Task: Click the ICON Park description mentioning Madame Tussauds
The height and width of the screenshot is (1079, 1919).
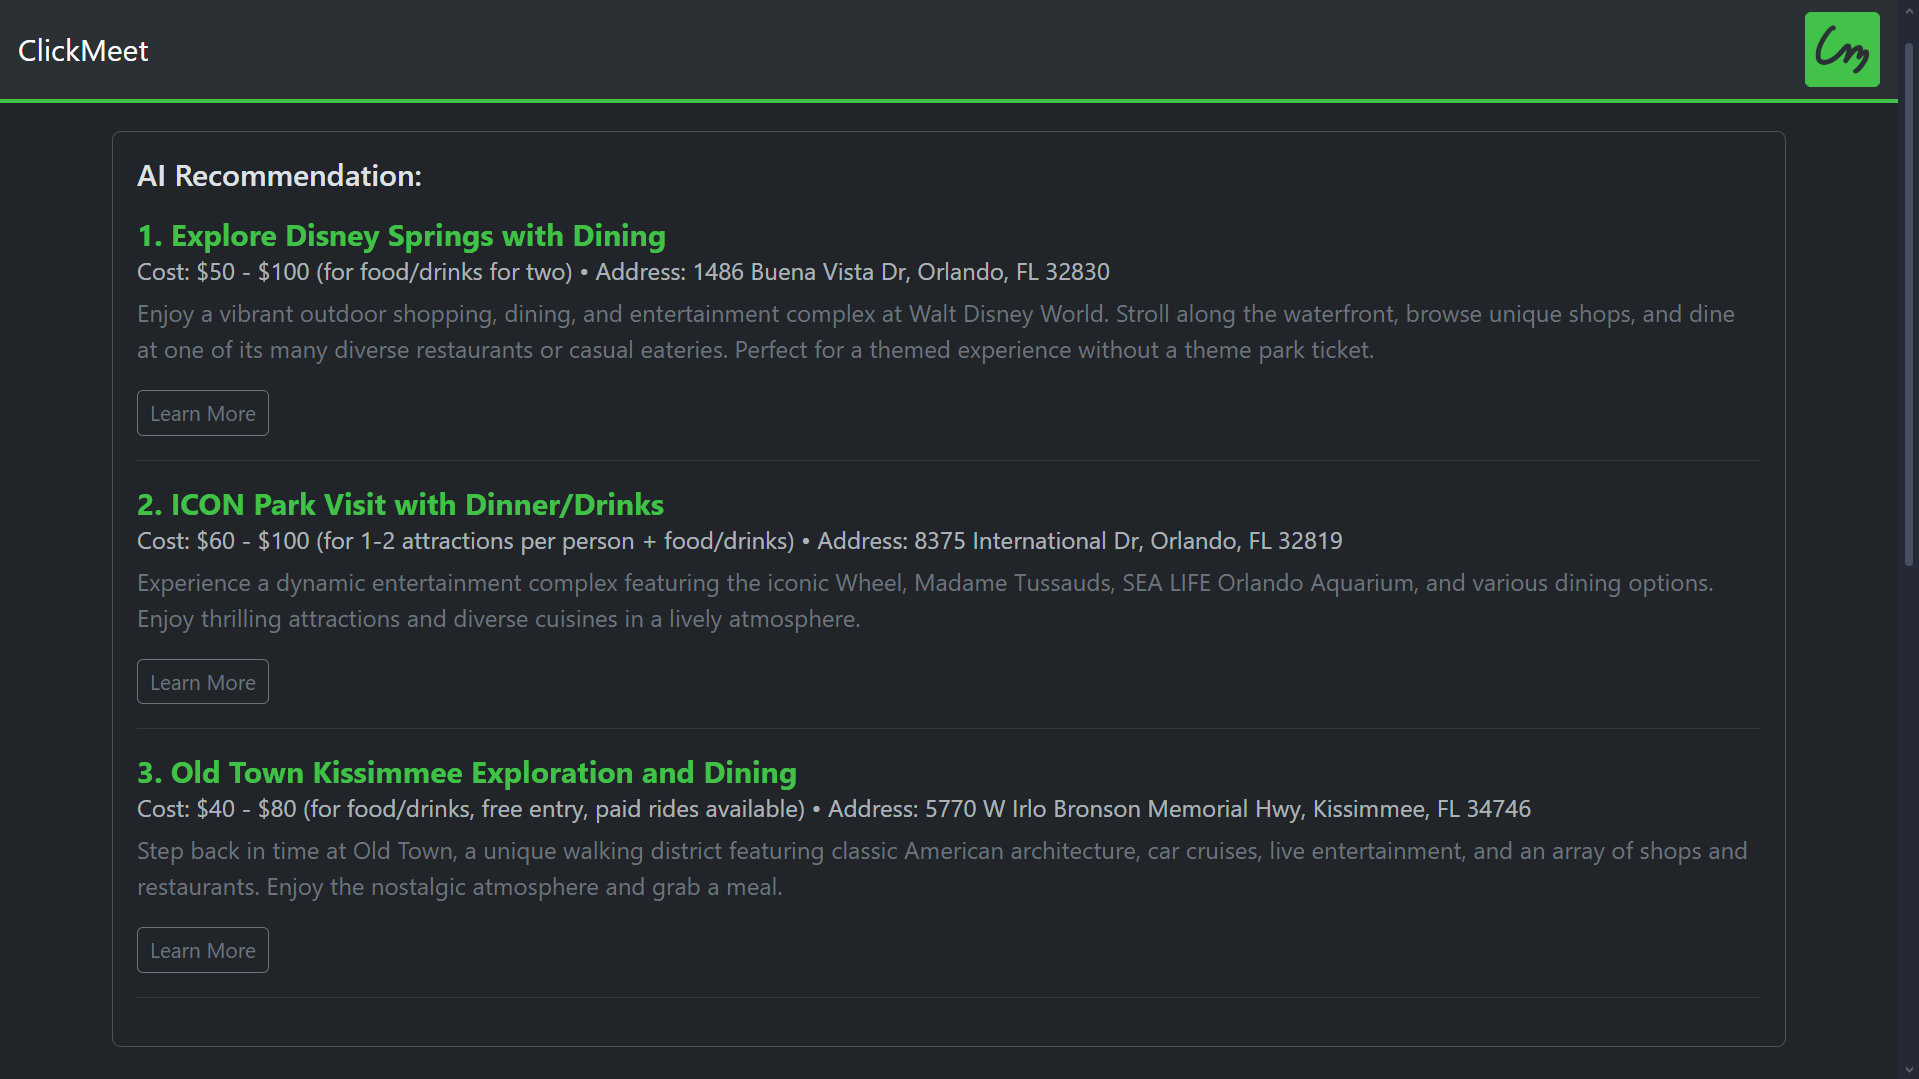Action: pyautogui.click(x=925, y=601)
